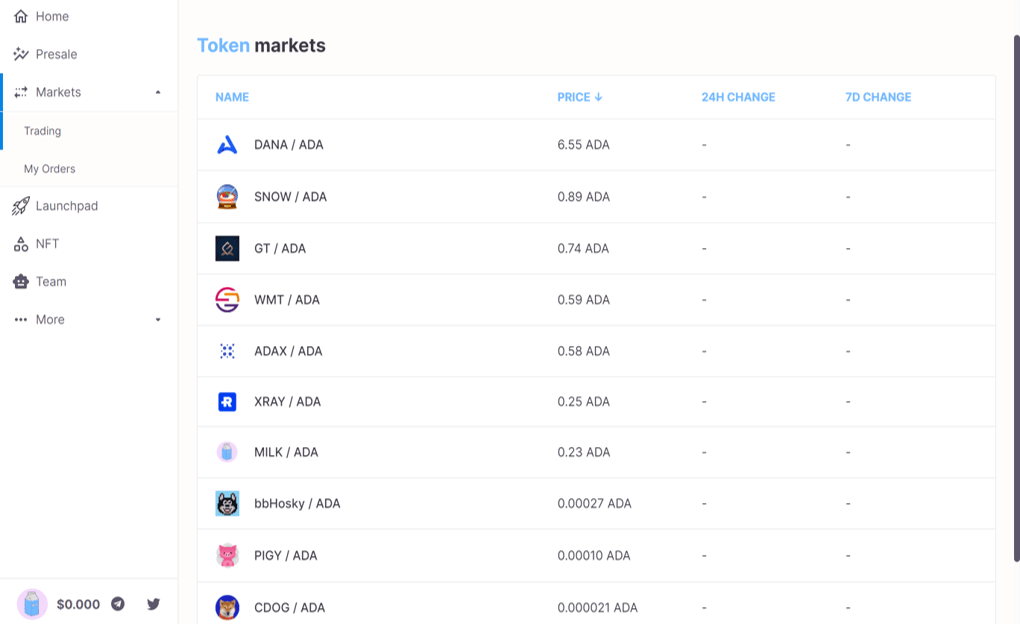
Task: Open the Telegram link icon
Action: [118, 604]
